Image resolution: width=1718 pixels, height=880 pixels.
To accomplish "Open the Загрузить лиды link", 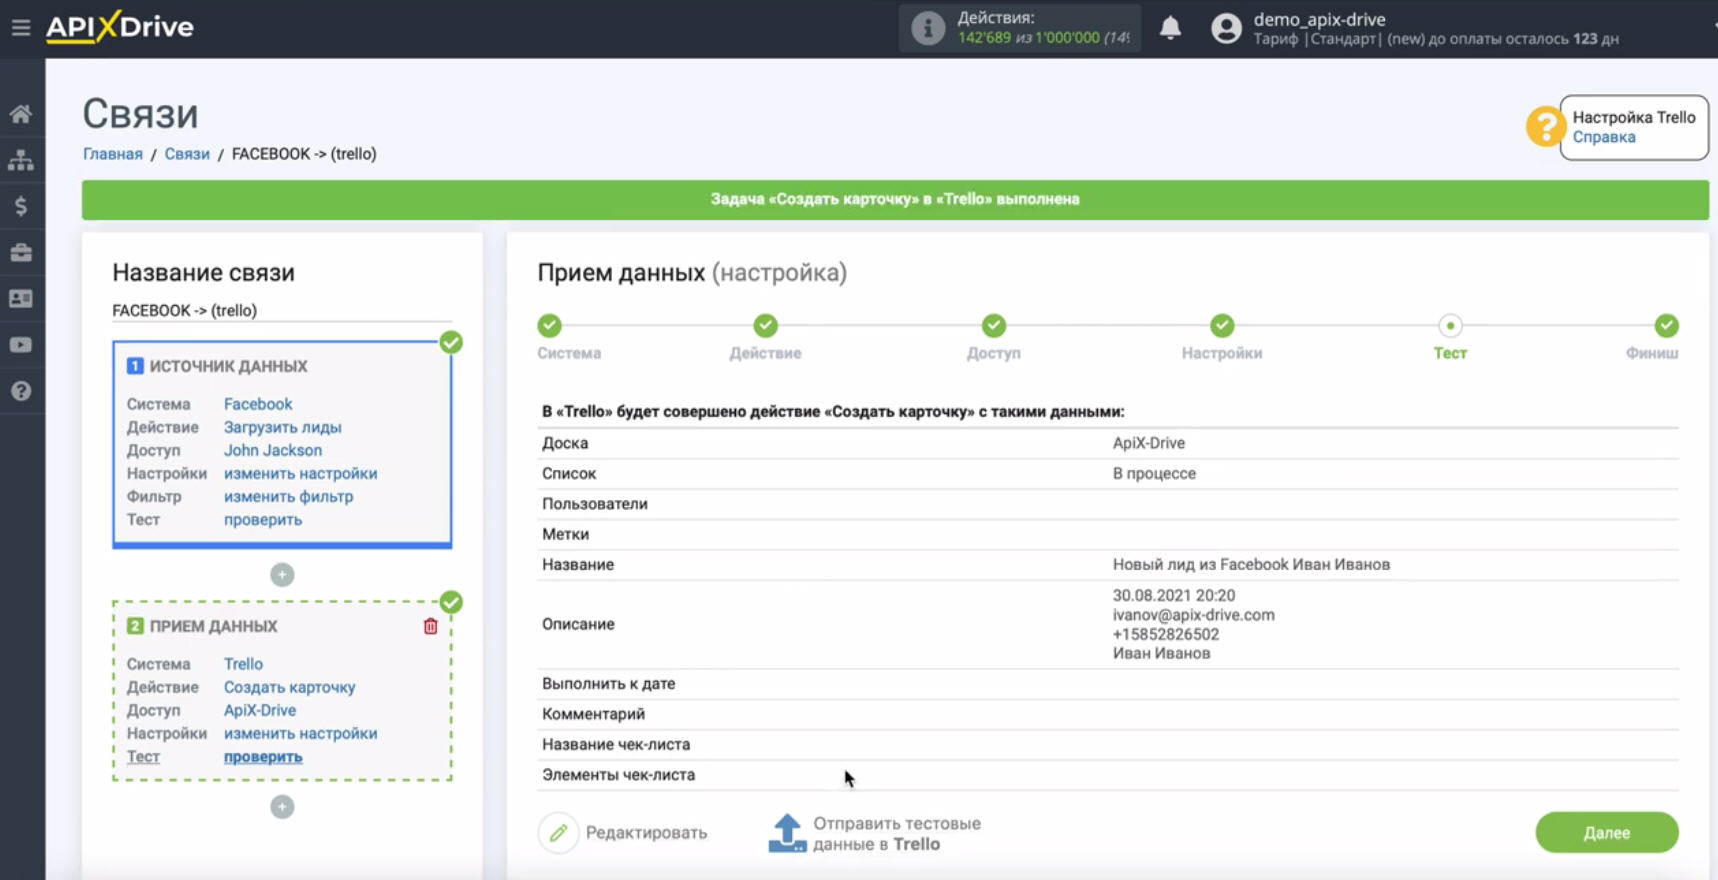I will coord(283,427).
